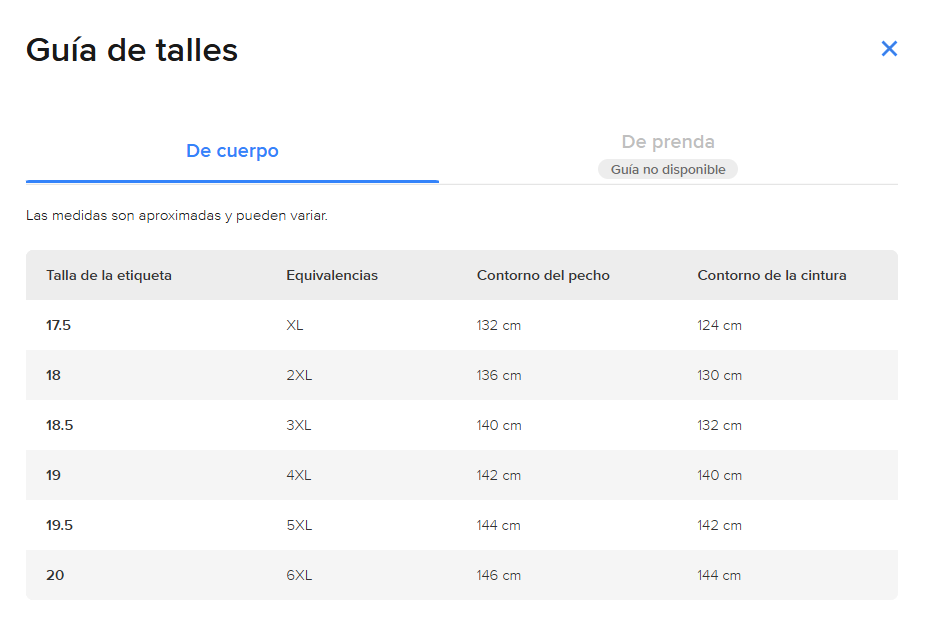Select the De prenda tab
Screen dimensions: 951x640
pos(668,142)
